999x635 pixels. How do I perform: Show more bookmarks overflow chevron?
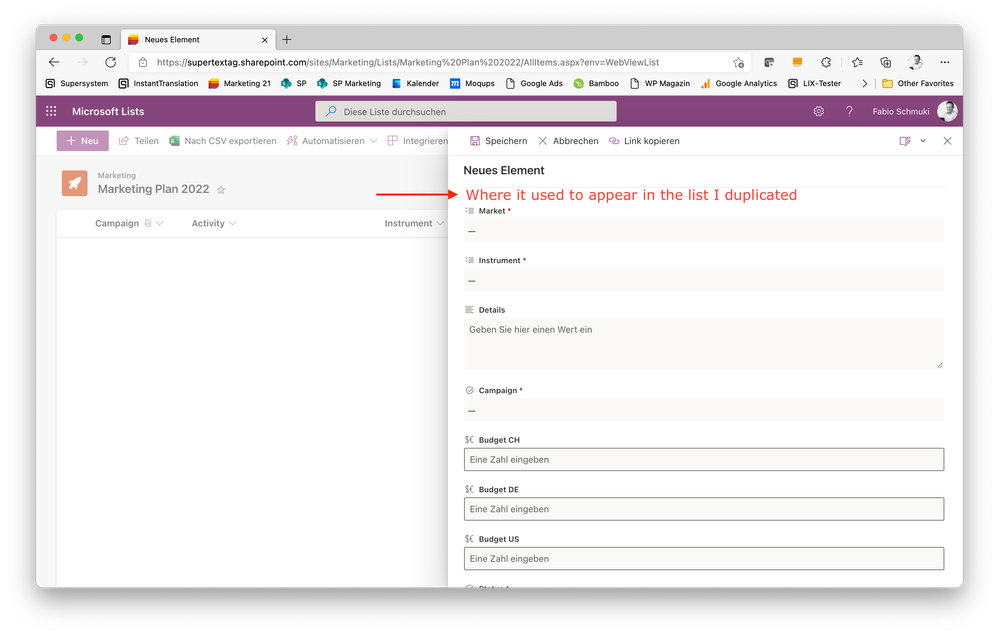(865, 83)
